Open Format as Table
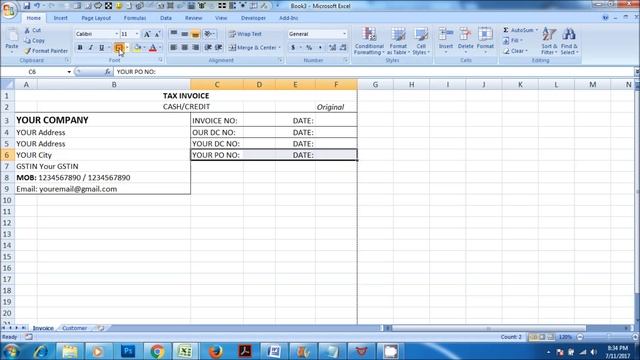This screenshot has height=360, width=640. tap(398, 41)
